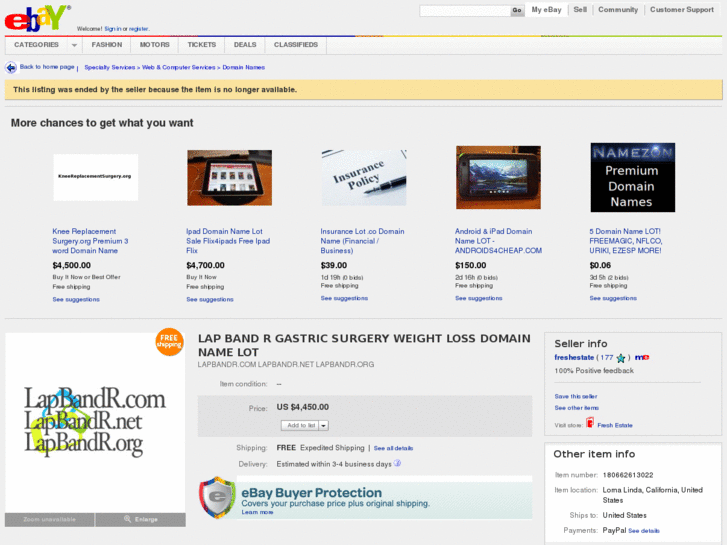Image resolution: width=727 pixels, height=545 pixels.
Task: Click the Fresh Estate store door icon
Action: [x=590, y=423]
